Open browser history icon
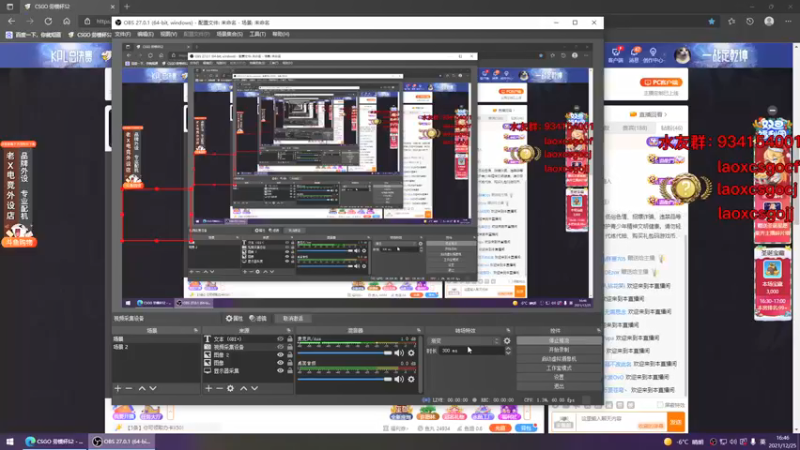 coord(749,21)
